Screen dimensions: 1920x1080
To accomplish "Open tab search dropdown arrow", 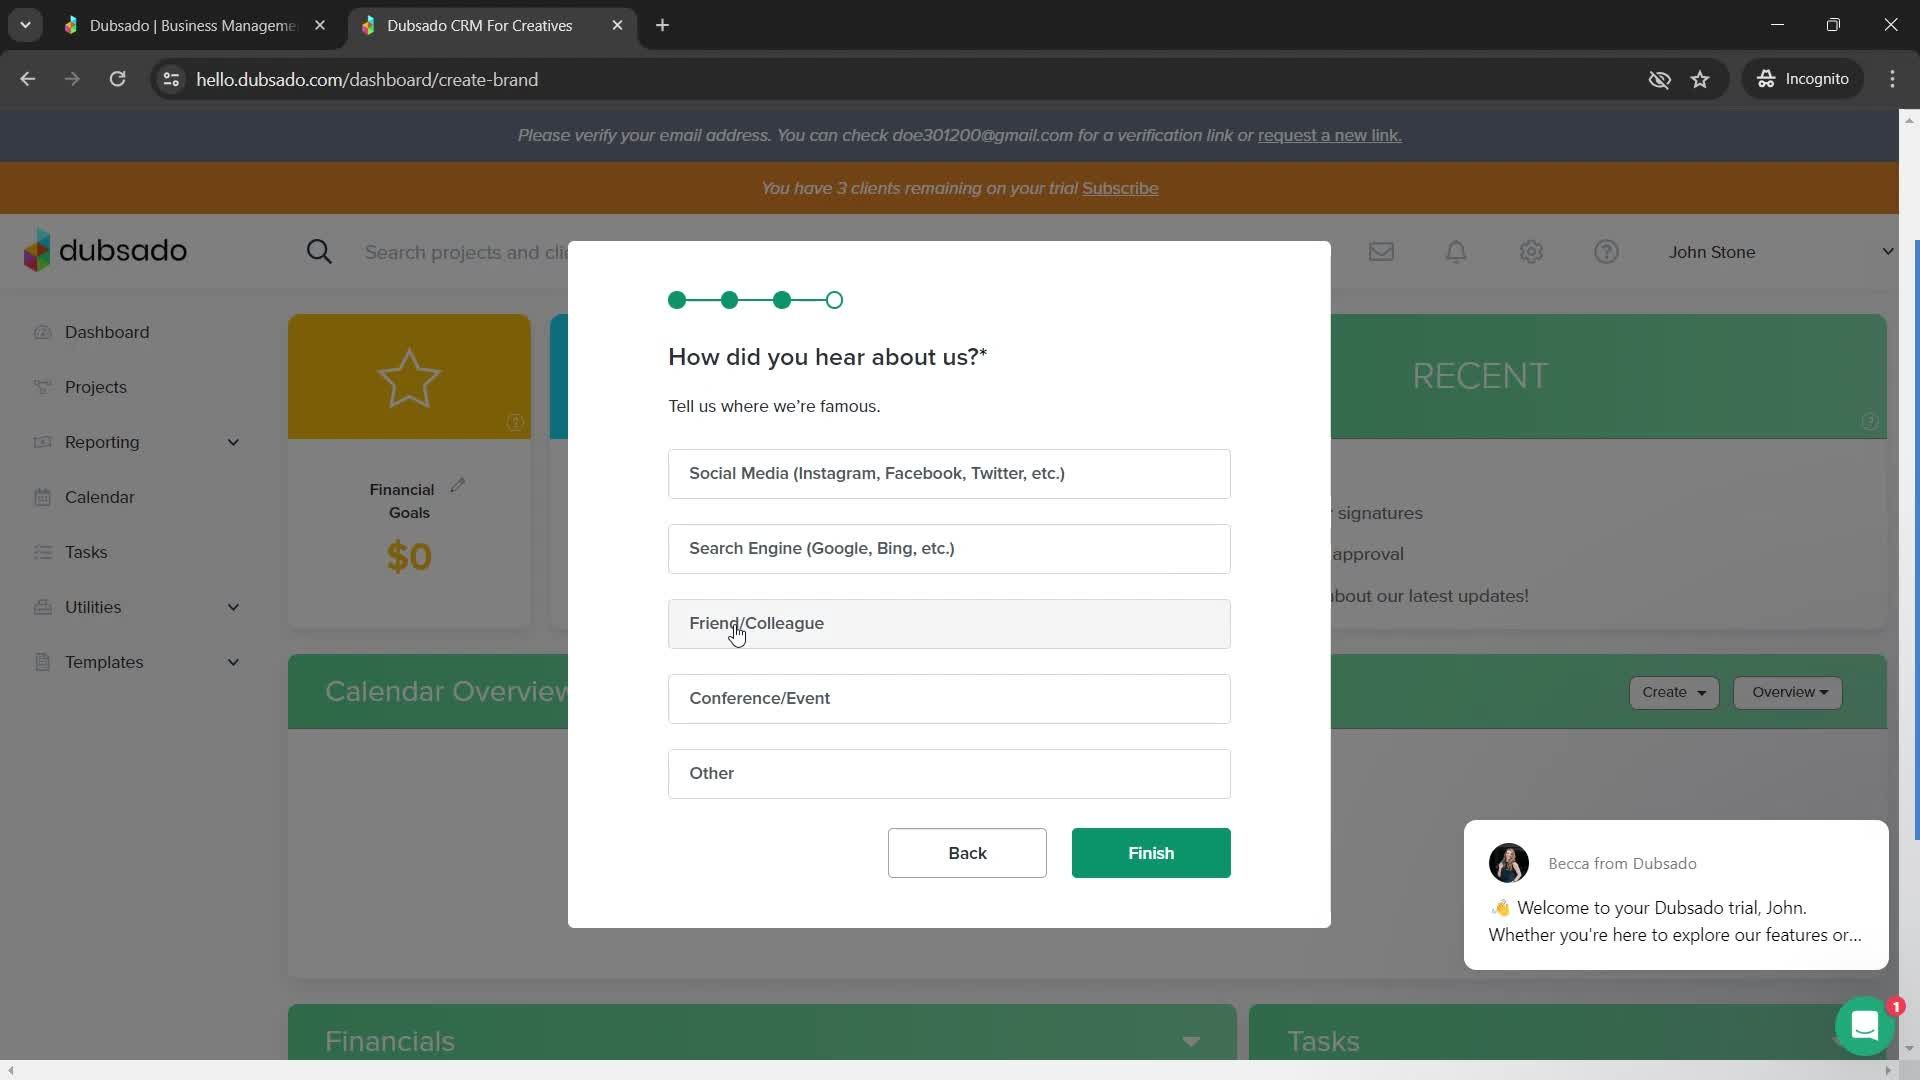I will coord(25,25).
